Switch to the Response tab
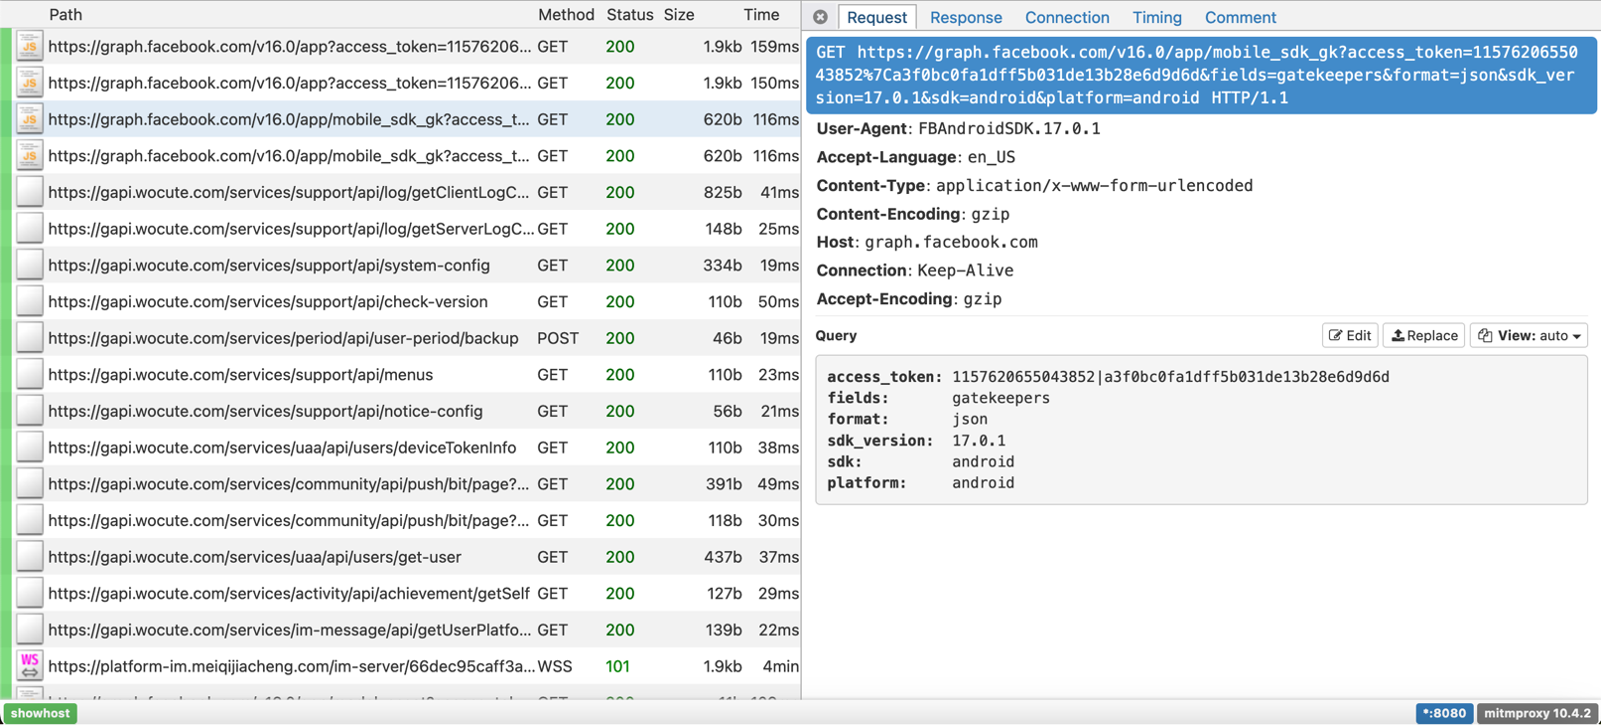 click(965, 17)
